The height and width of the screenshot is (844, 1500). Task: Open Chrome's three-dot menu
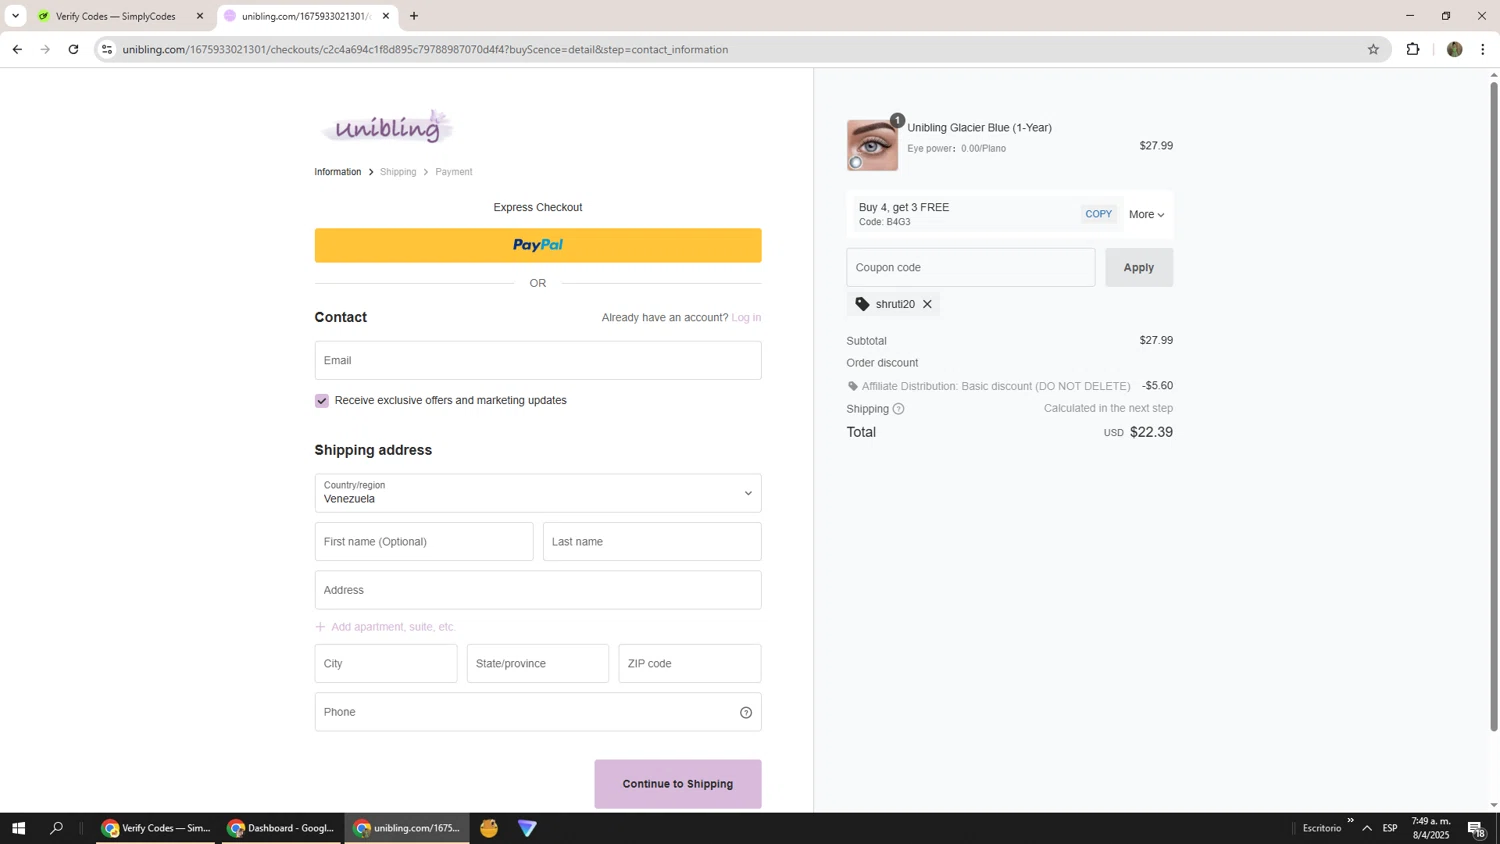1483,49
